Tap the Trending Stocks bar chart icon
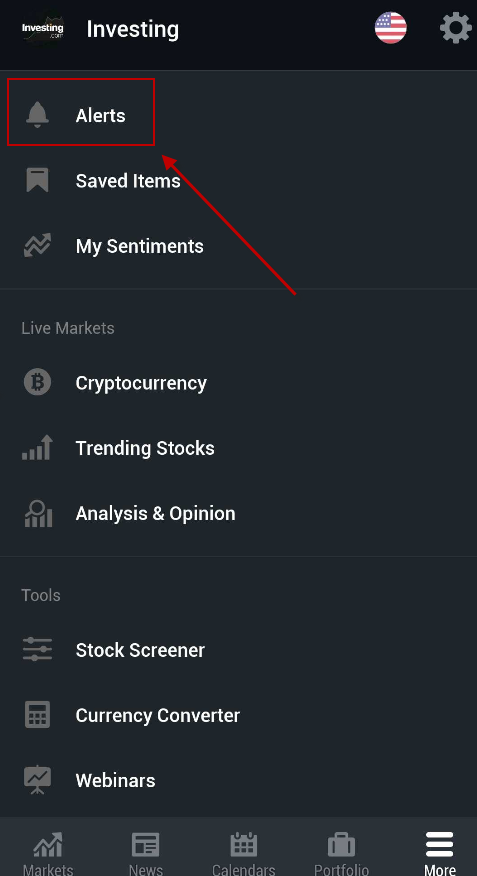 [x=37, y=447]
